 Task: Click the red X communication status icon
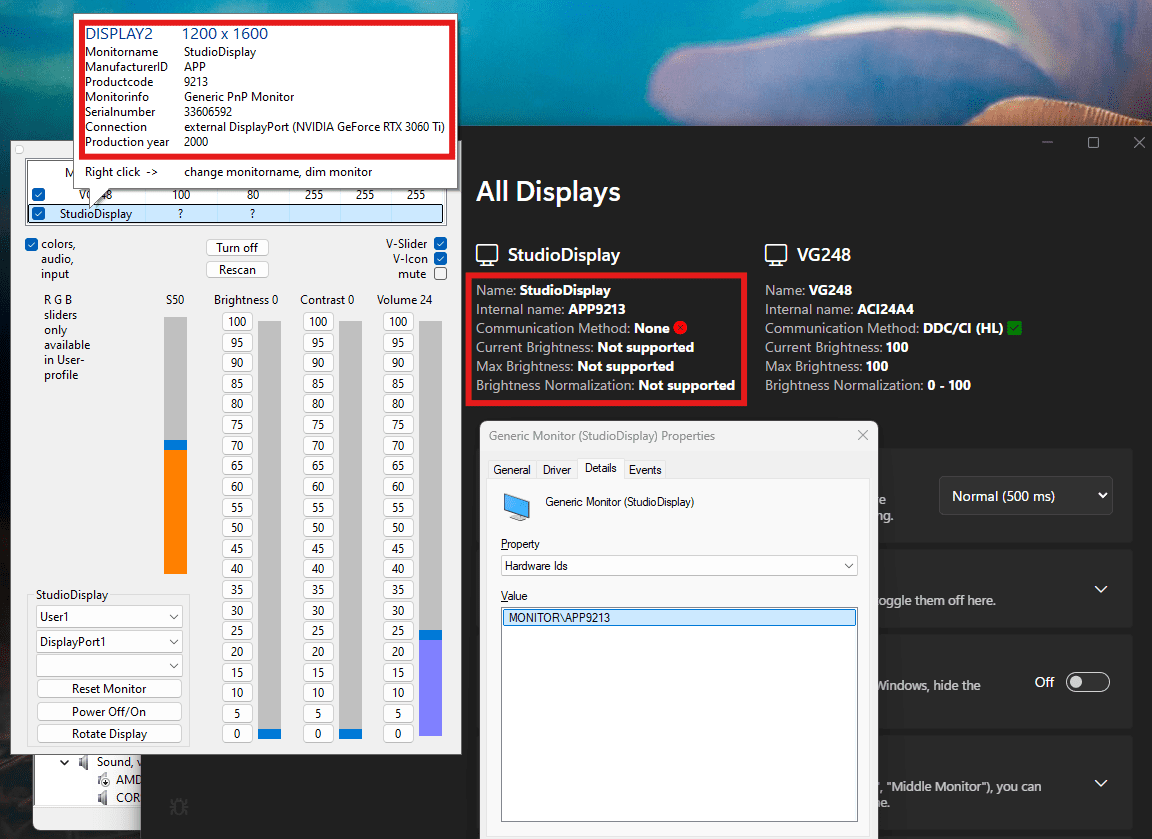(x=680, y=328)
